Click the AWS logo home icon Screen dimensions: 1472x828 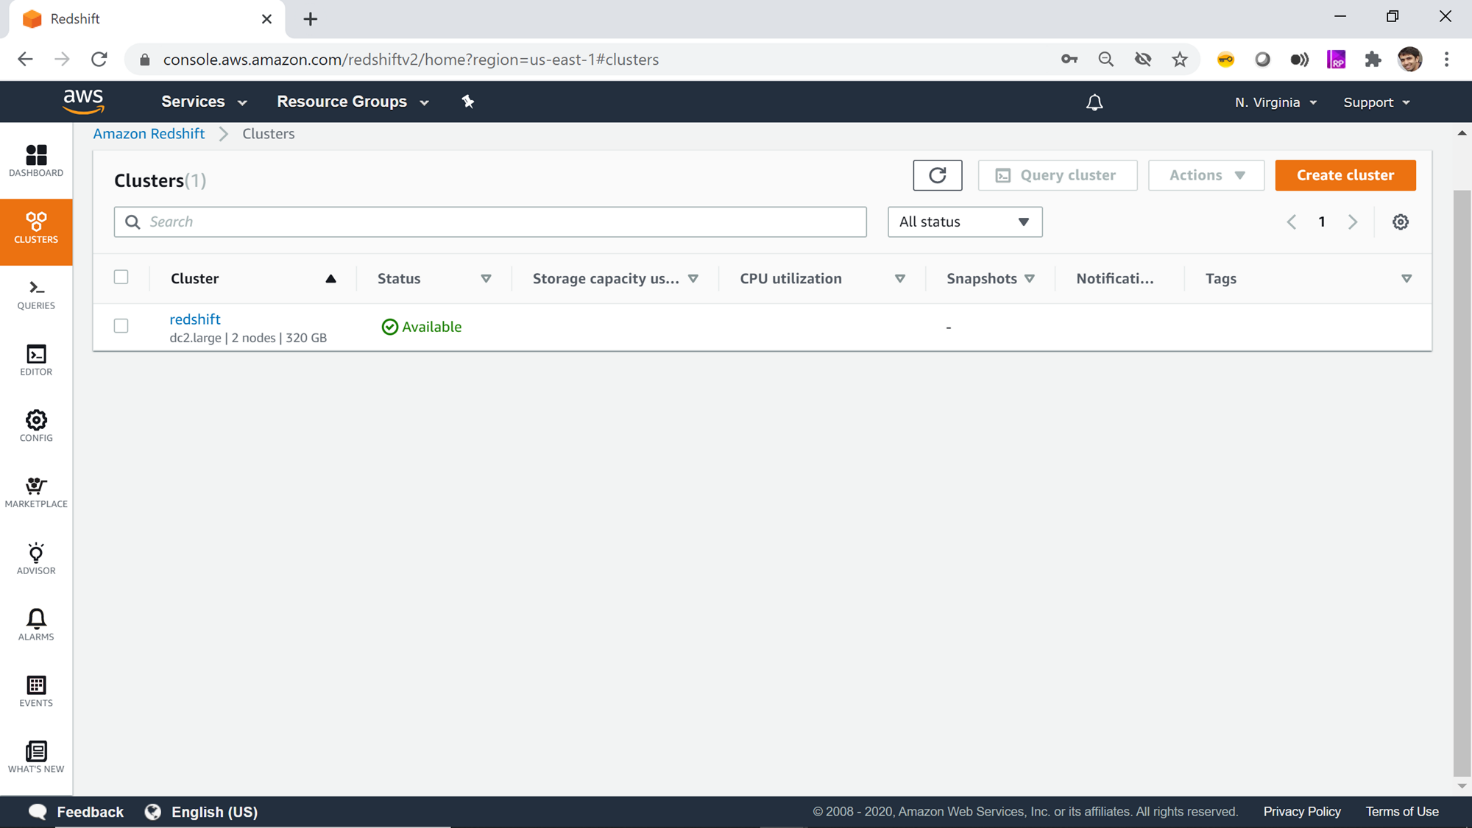pyautogui.click(x=84, y=101)
